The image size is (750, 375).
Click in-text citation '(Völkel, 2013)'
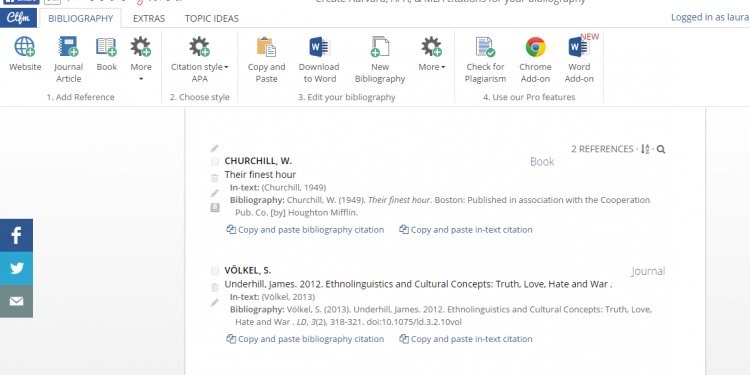pos(288,297)
